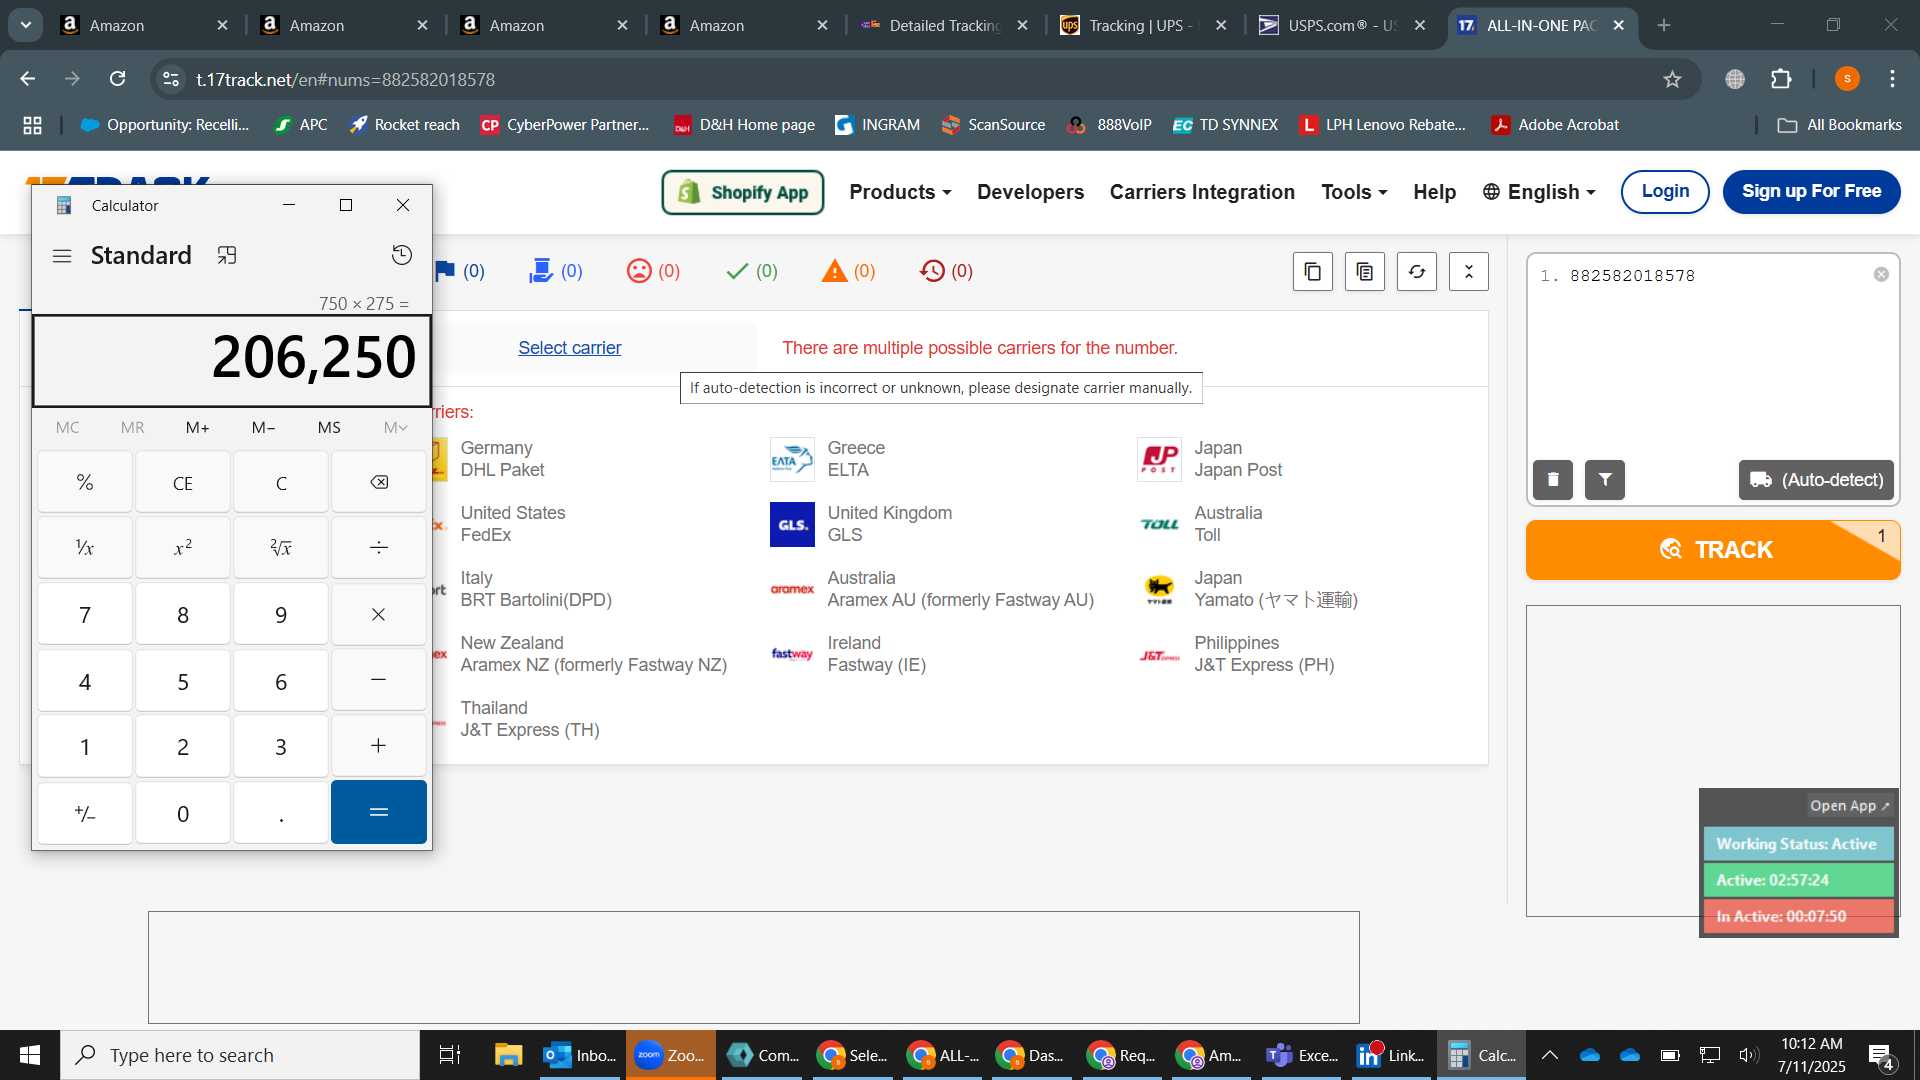1920x1080 pixels.
Task: Open the Auto-detect carrier selector
Action: (1816, 480)
